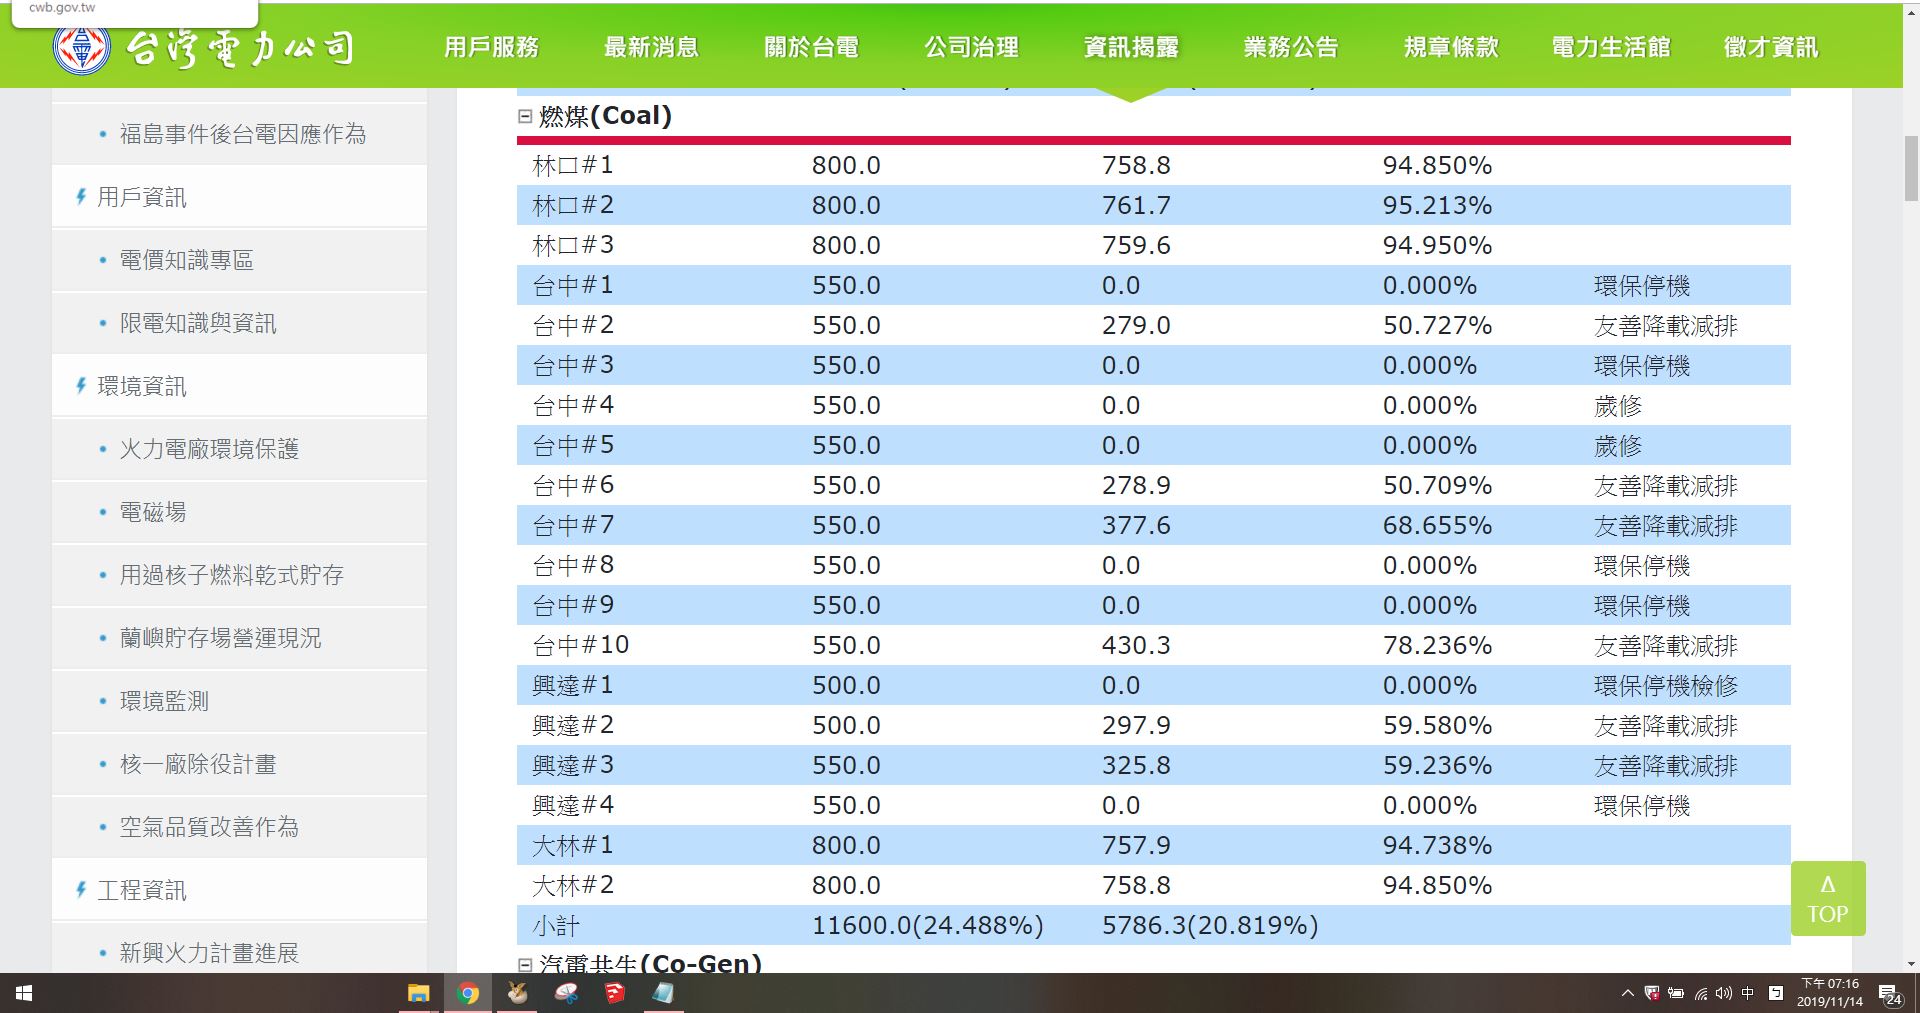Open 最新消息 navigation menu
1920x1013 pixels.
(x=652, y=47)
